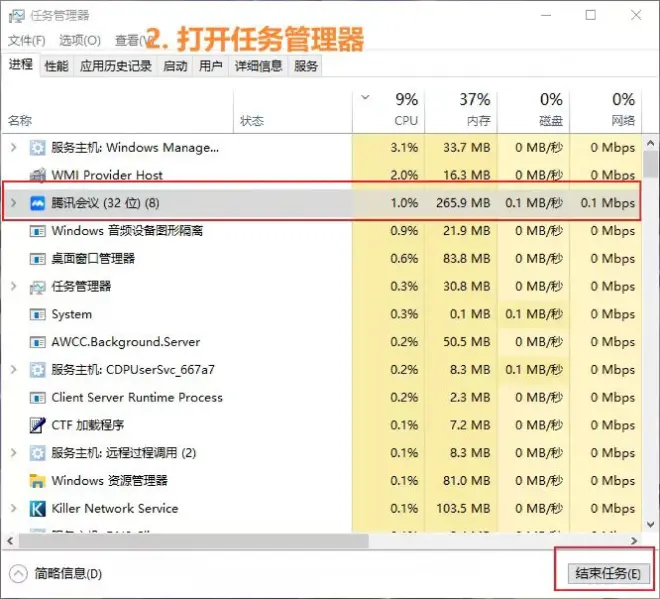
Task: Sort by the 状态 column header
Action: [293, 112]
